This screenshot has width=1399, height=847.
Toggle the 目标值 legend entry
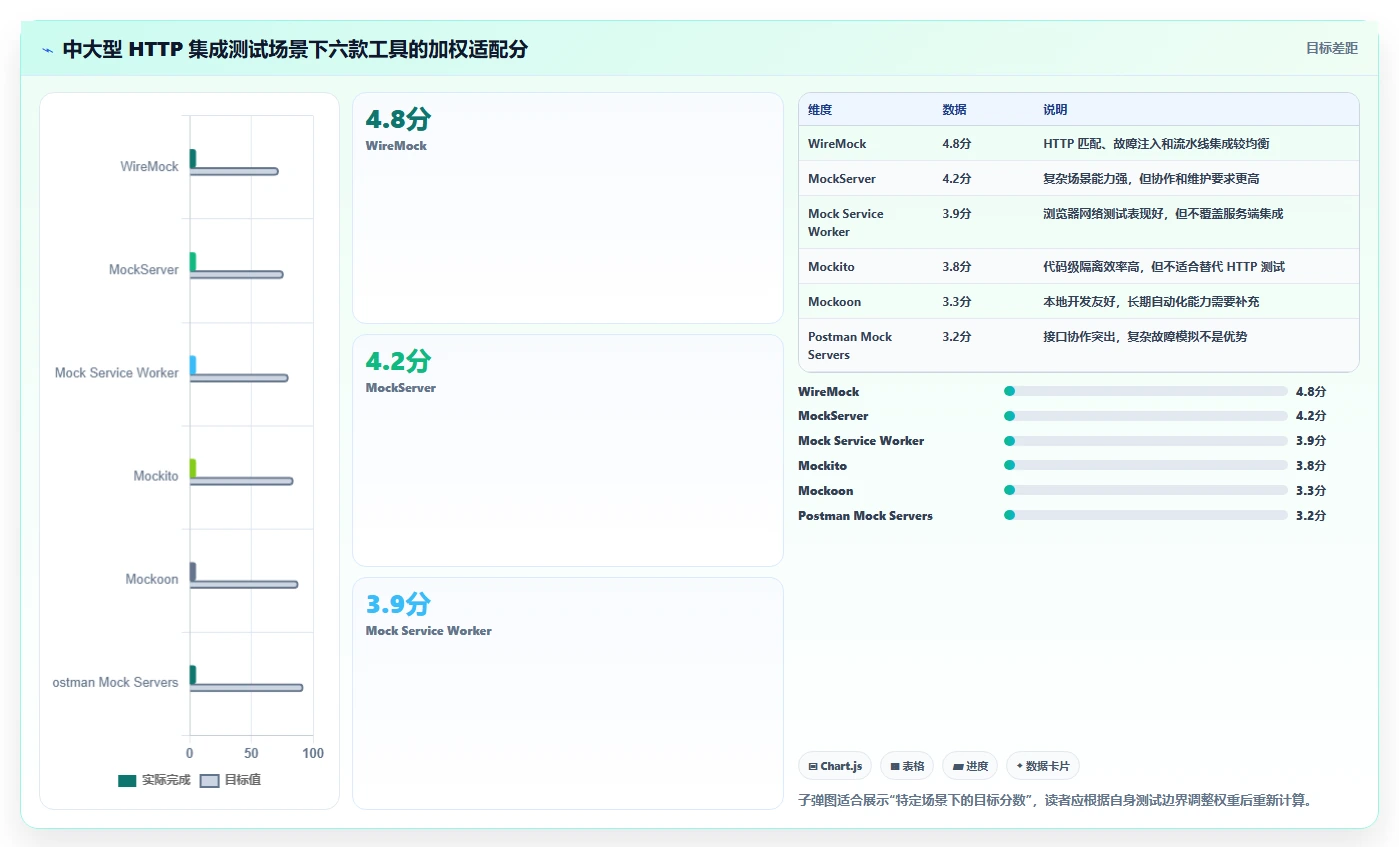click(231, 780)
